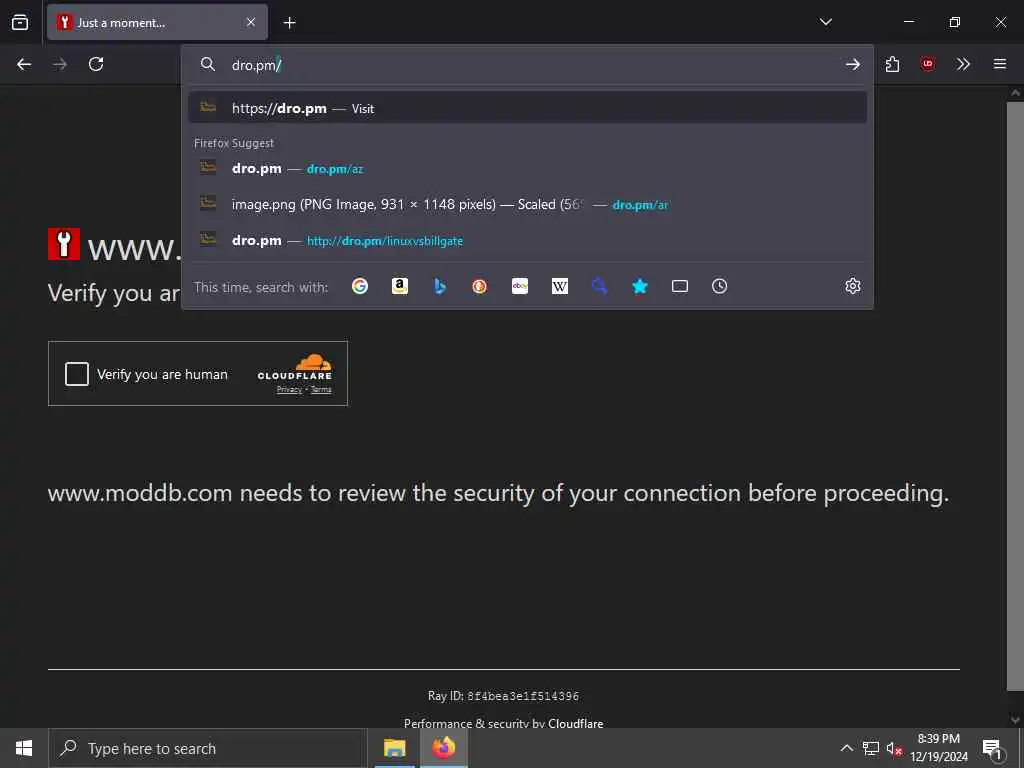
Task: Select the dro.pm/linuxvsbillgate suggestion
Action: [x=528, y=240]
